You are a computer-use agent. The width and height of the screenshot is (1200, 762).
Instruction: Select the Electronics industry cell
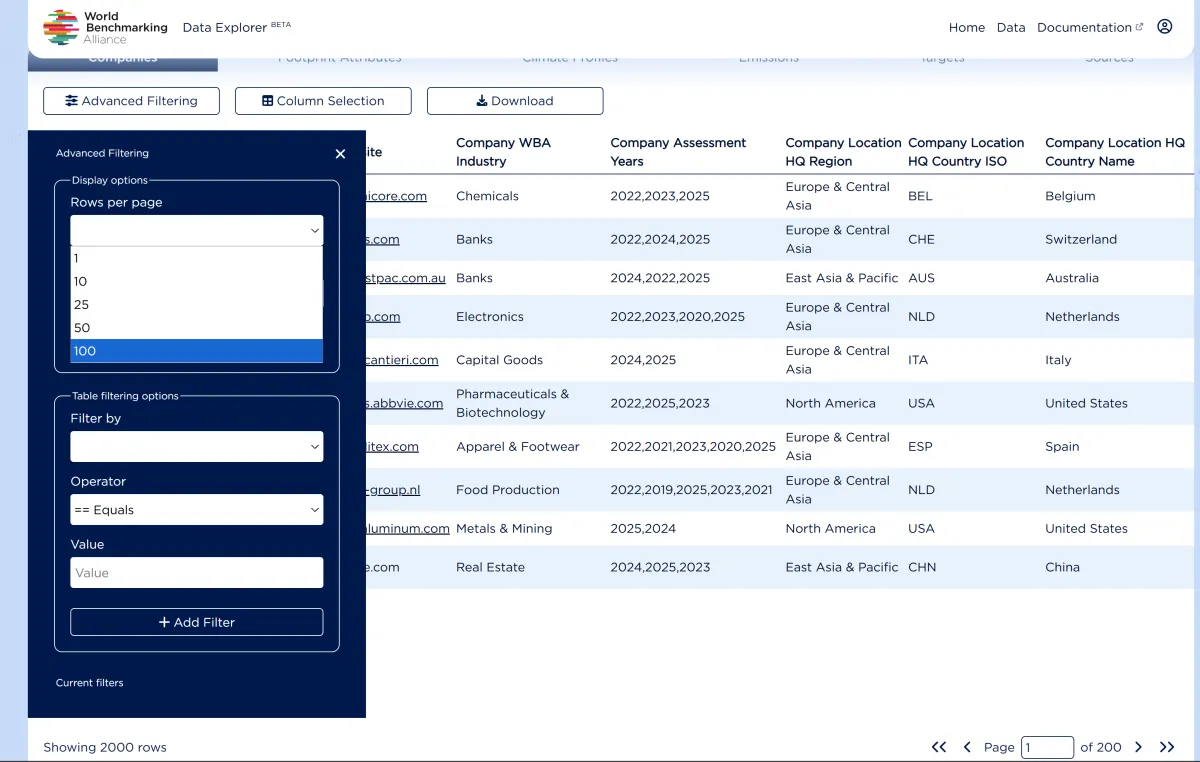click(490, 317)
